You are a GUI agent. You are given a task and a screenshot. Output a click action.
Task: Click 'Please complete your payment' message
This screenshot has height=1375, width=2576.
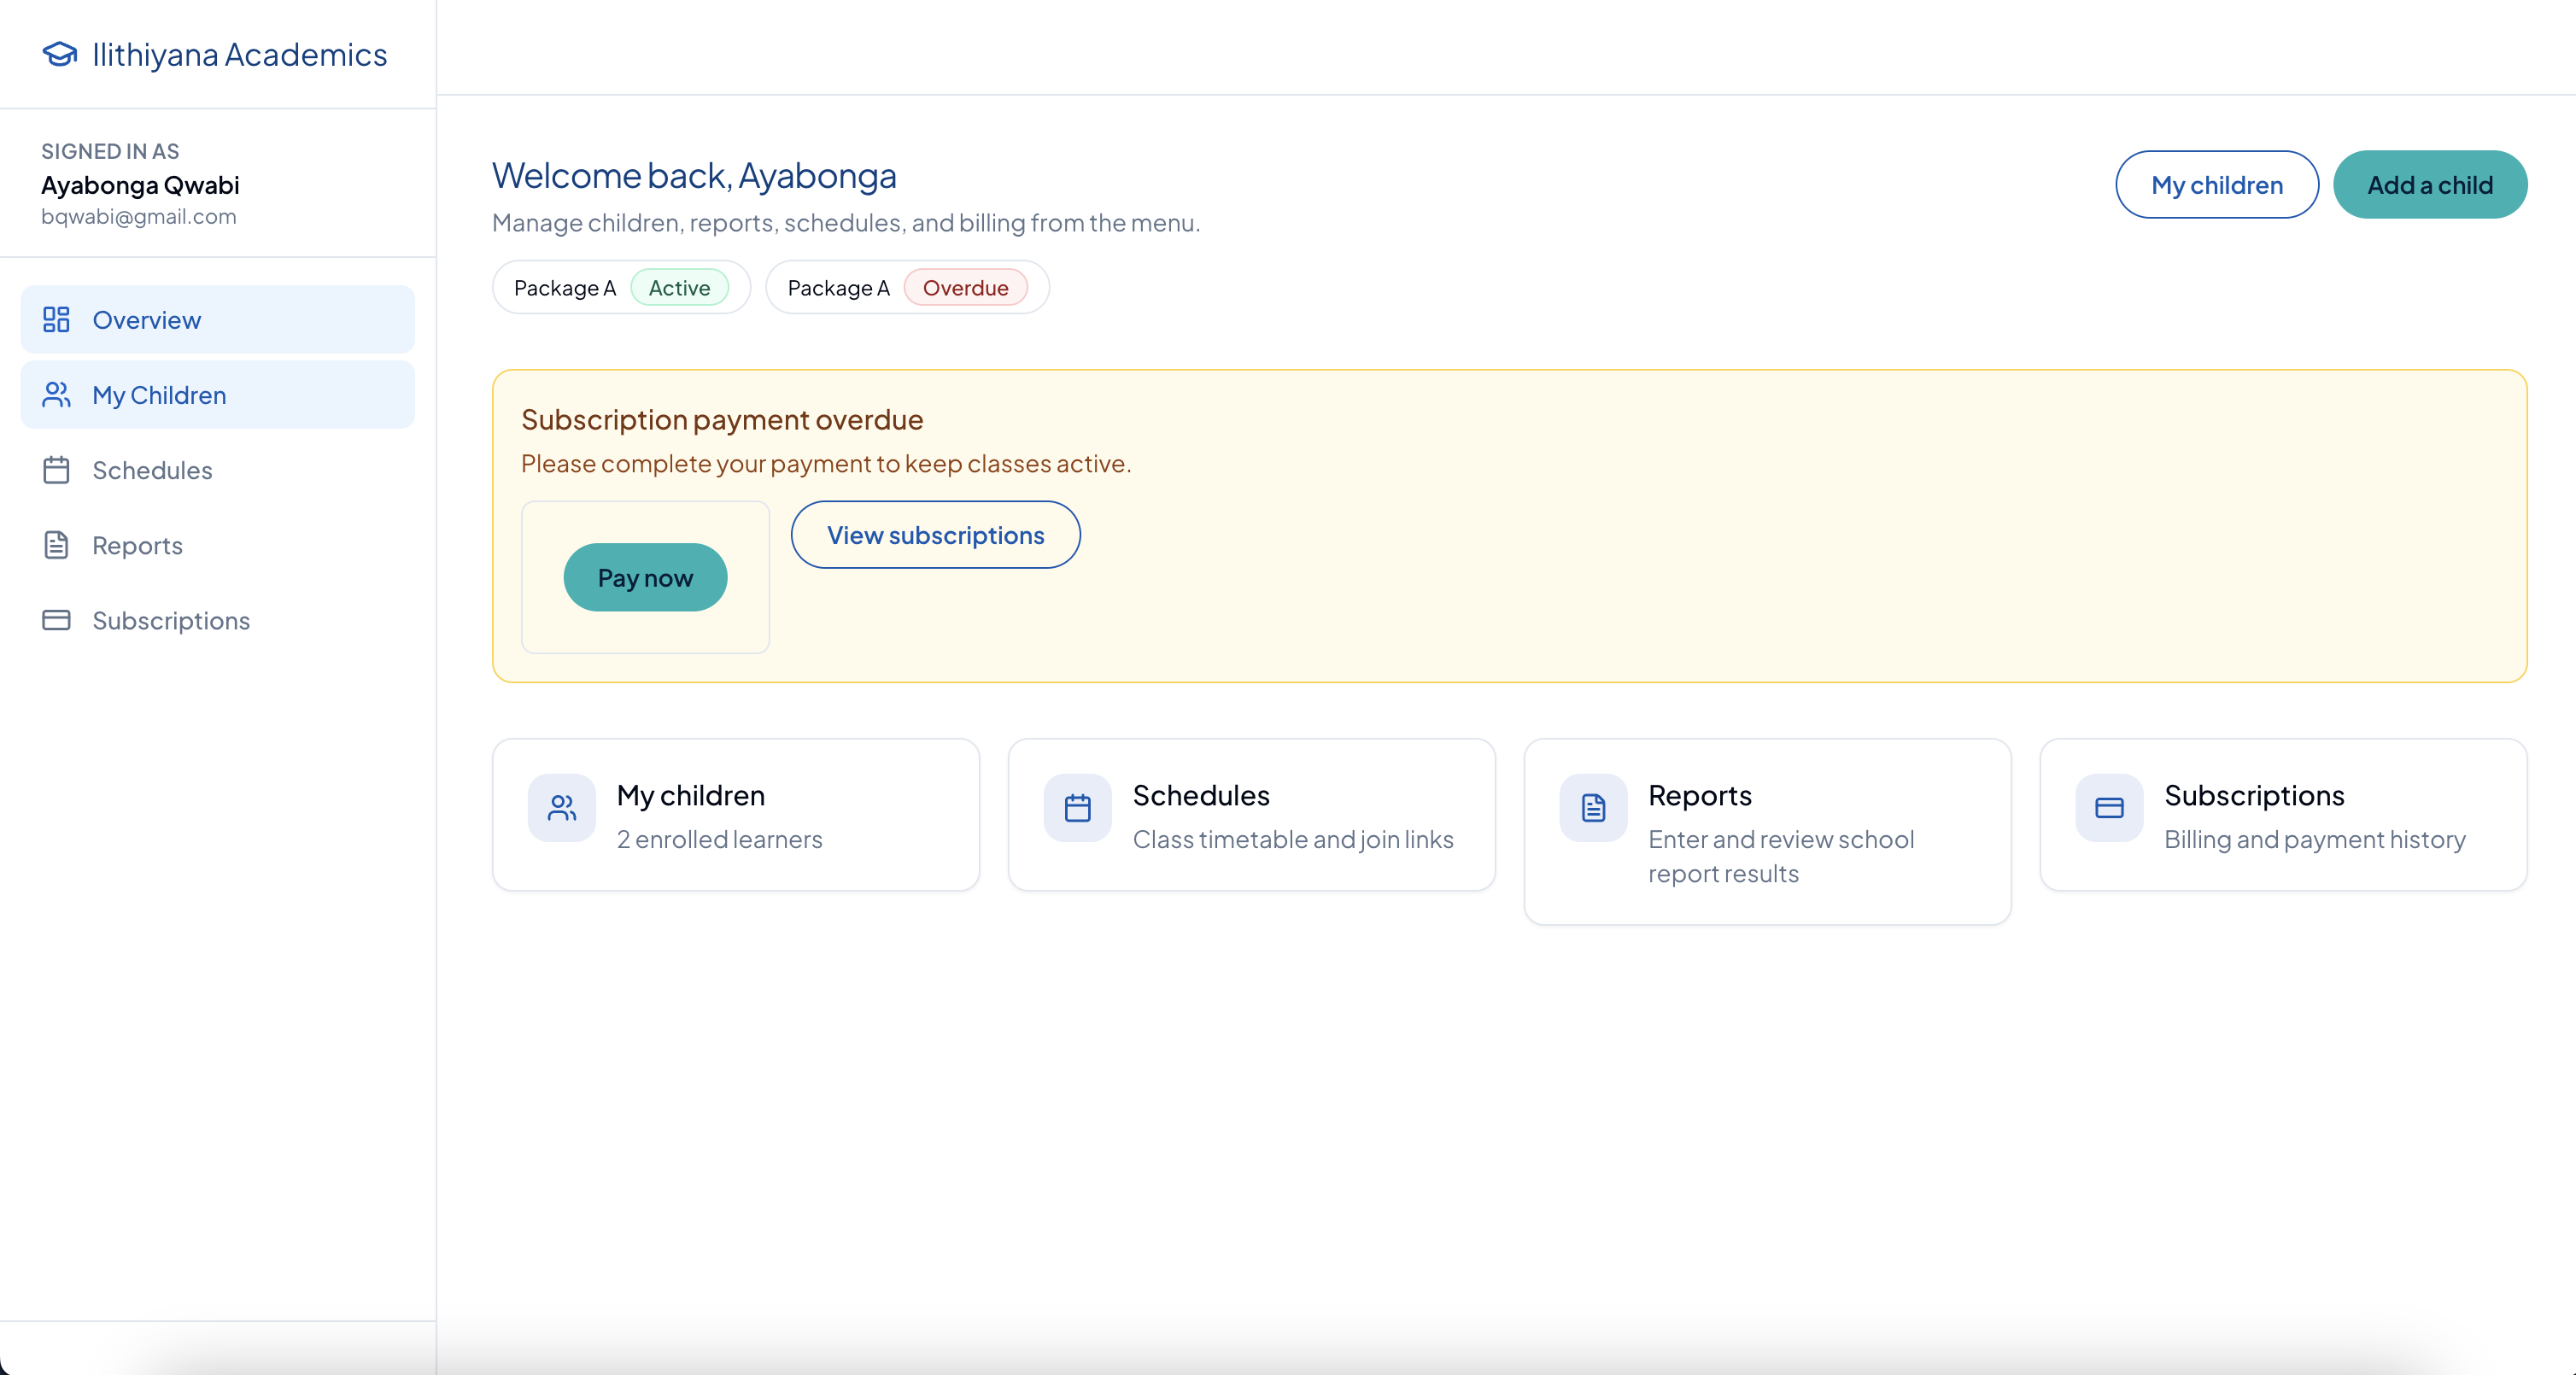coord(826,463)
